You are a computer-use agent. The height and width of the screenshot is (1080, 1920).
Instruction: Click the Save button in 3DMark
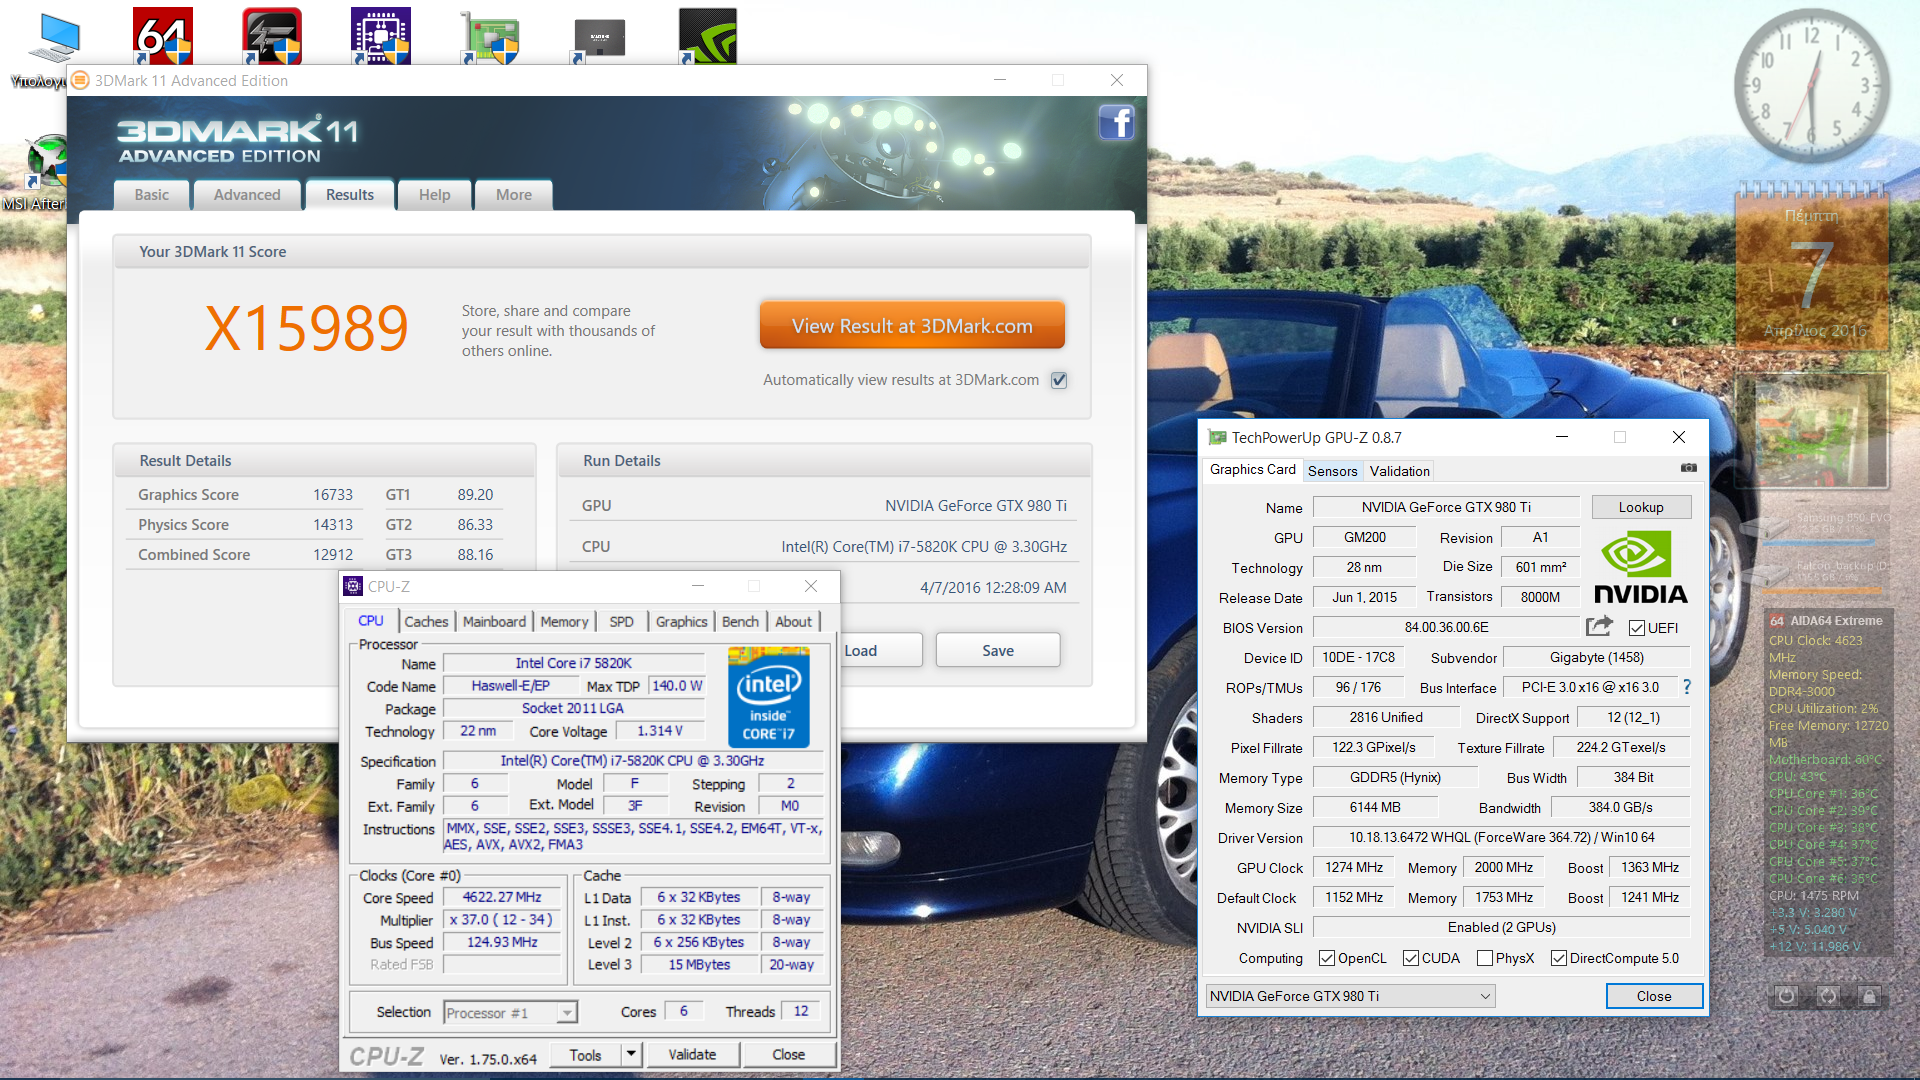(998, 650)
